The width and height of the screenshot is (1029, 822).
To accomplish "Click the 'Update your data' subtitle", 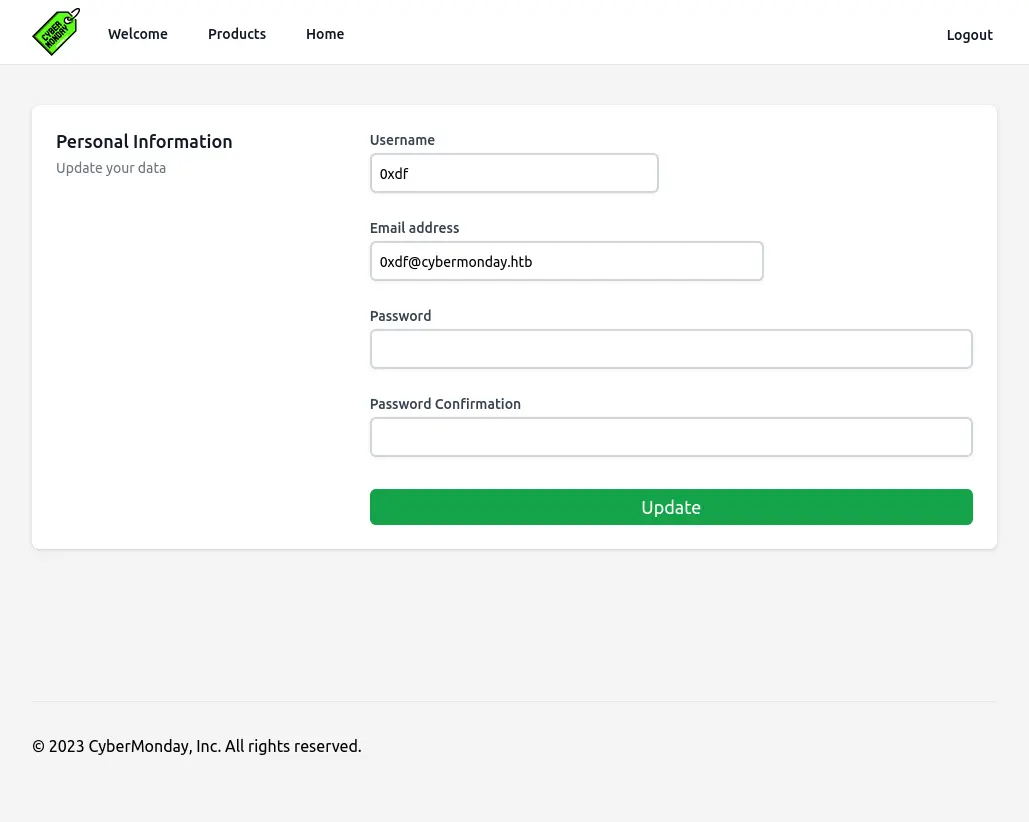I will [x=111, y=168].
